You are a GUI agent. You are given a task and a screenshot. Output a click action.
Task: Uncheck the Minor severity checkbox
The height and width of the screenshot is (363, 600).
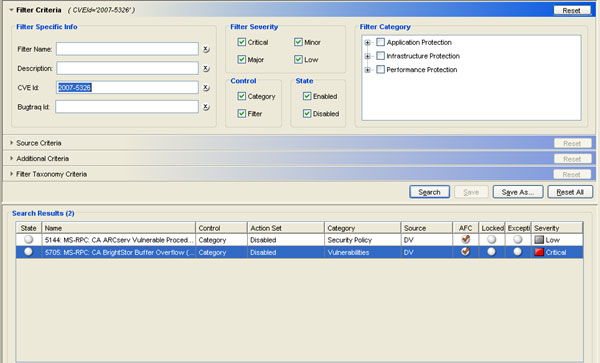point(298,42)
